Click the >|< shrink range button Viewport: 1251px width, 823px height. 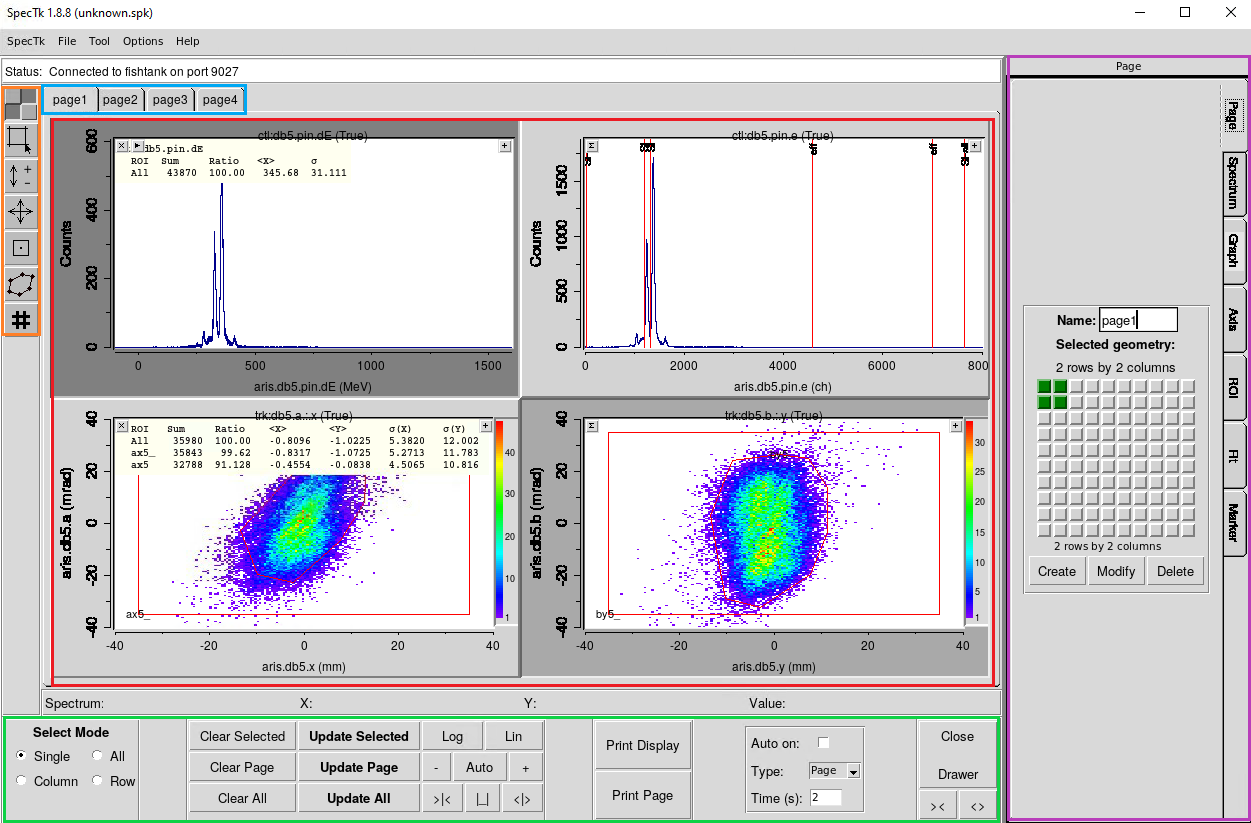(x=441, y=799)
